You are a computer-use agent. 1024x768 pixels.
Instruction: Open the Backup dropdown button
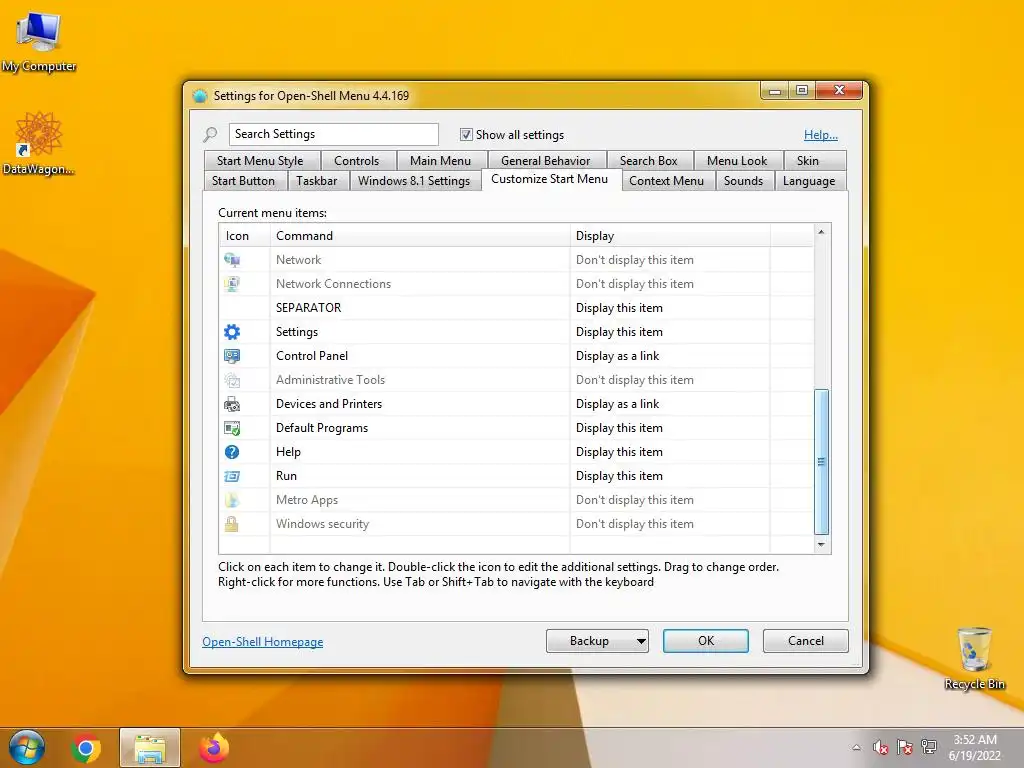[x=597, y=641]
